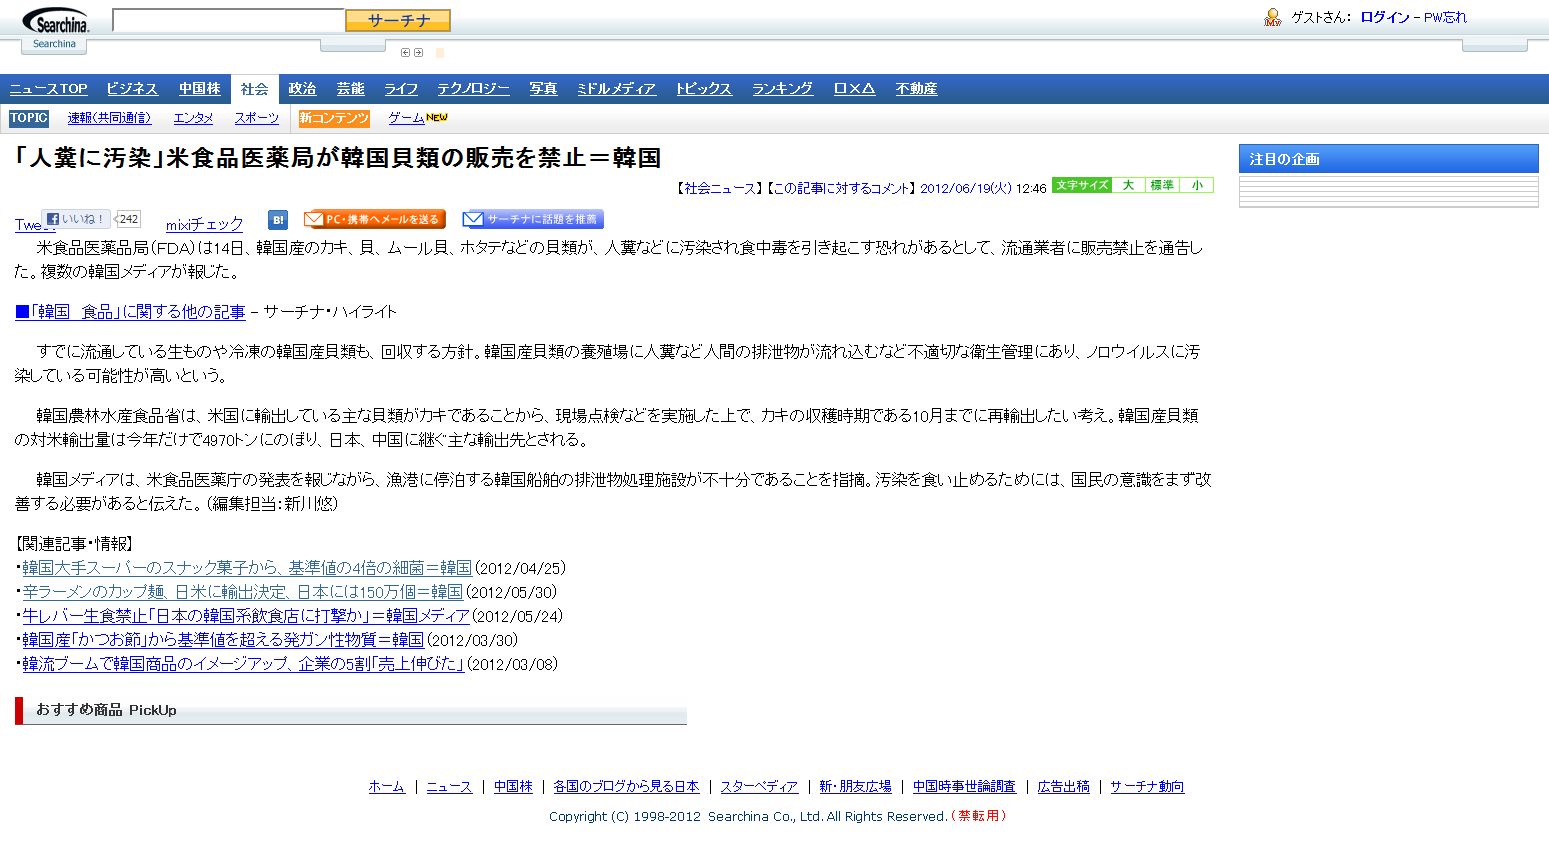Open the ランキング navigation tab
The image size is (1549, 844).
pyautogui.click(x=782, y=89)
